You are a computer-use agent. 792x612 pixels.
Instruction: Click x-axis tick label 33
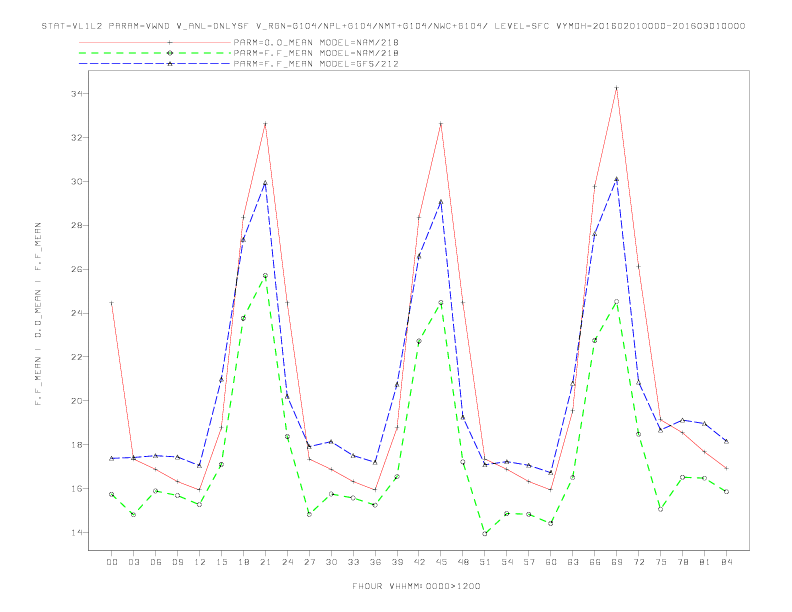coord(353,562)
